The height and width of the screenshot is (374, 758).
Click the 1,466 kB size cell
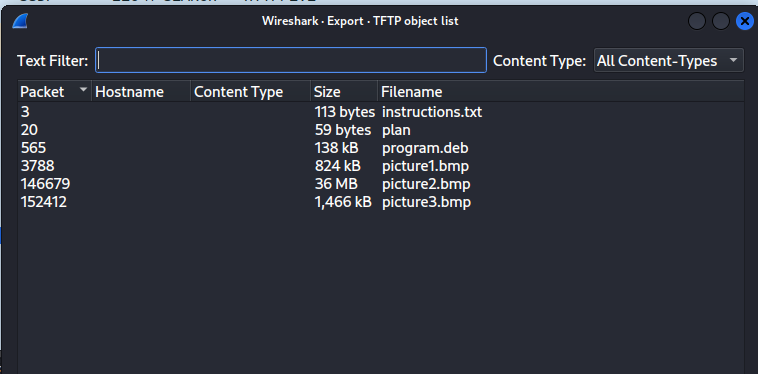point(343,202)
